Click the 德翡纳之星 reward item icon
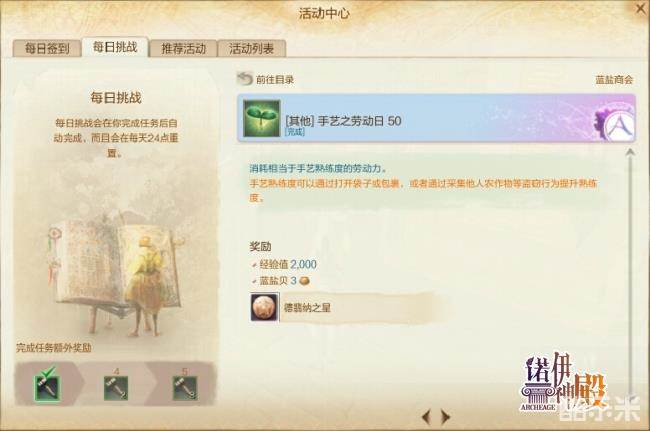Viewport: 650px width, 431px height. point(264,307)
